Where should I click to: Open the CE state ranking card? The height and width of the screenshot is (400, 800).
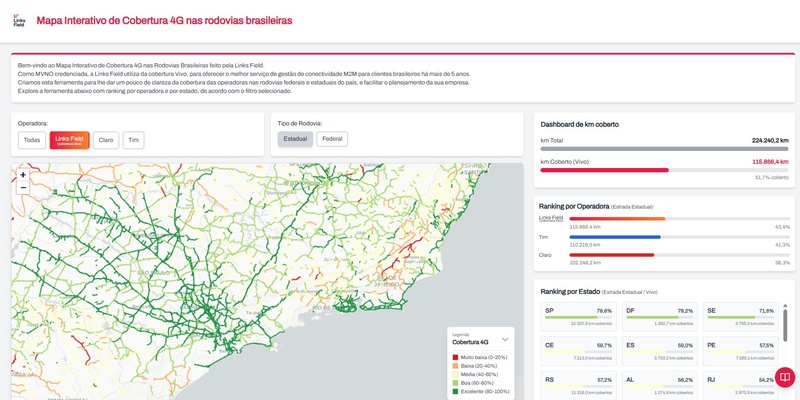click(579, 351)
